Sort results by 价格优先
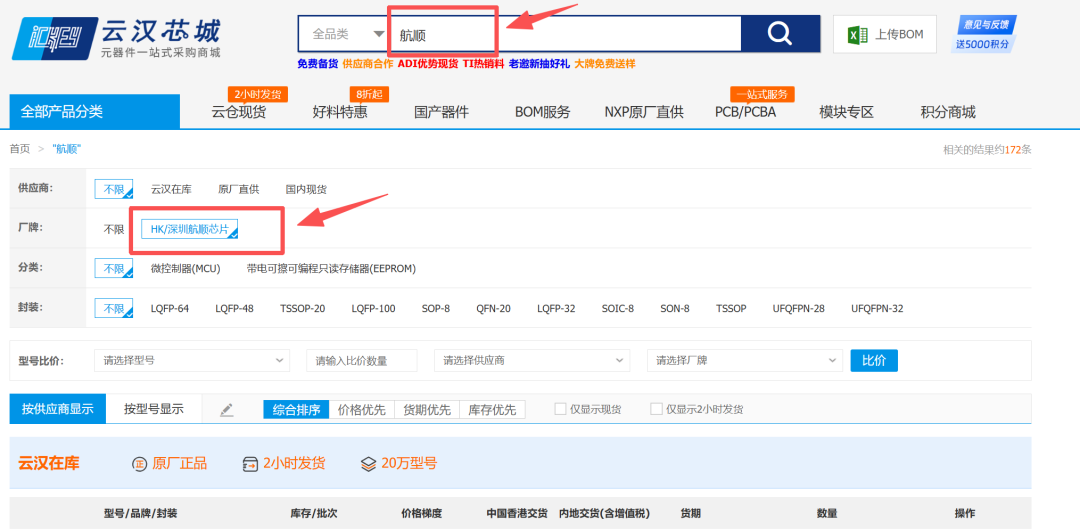Viewport: 1080px width, 530px height. coord(361,409)
